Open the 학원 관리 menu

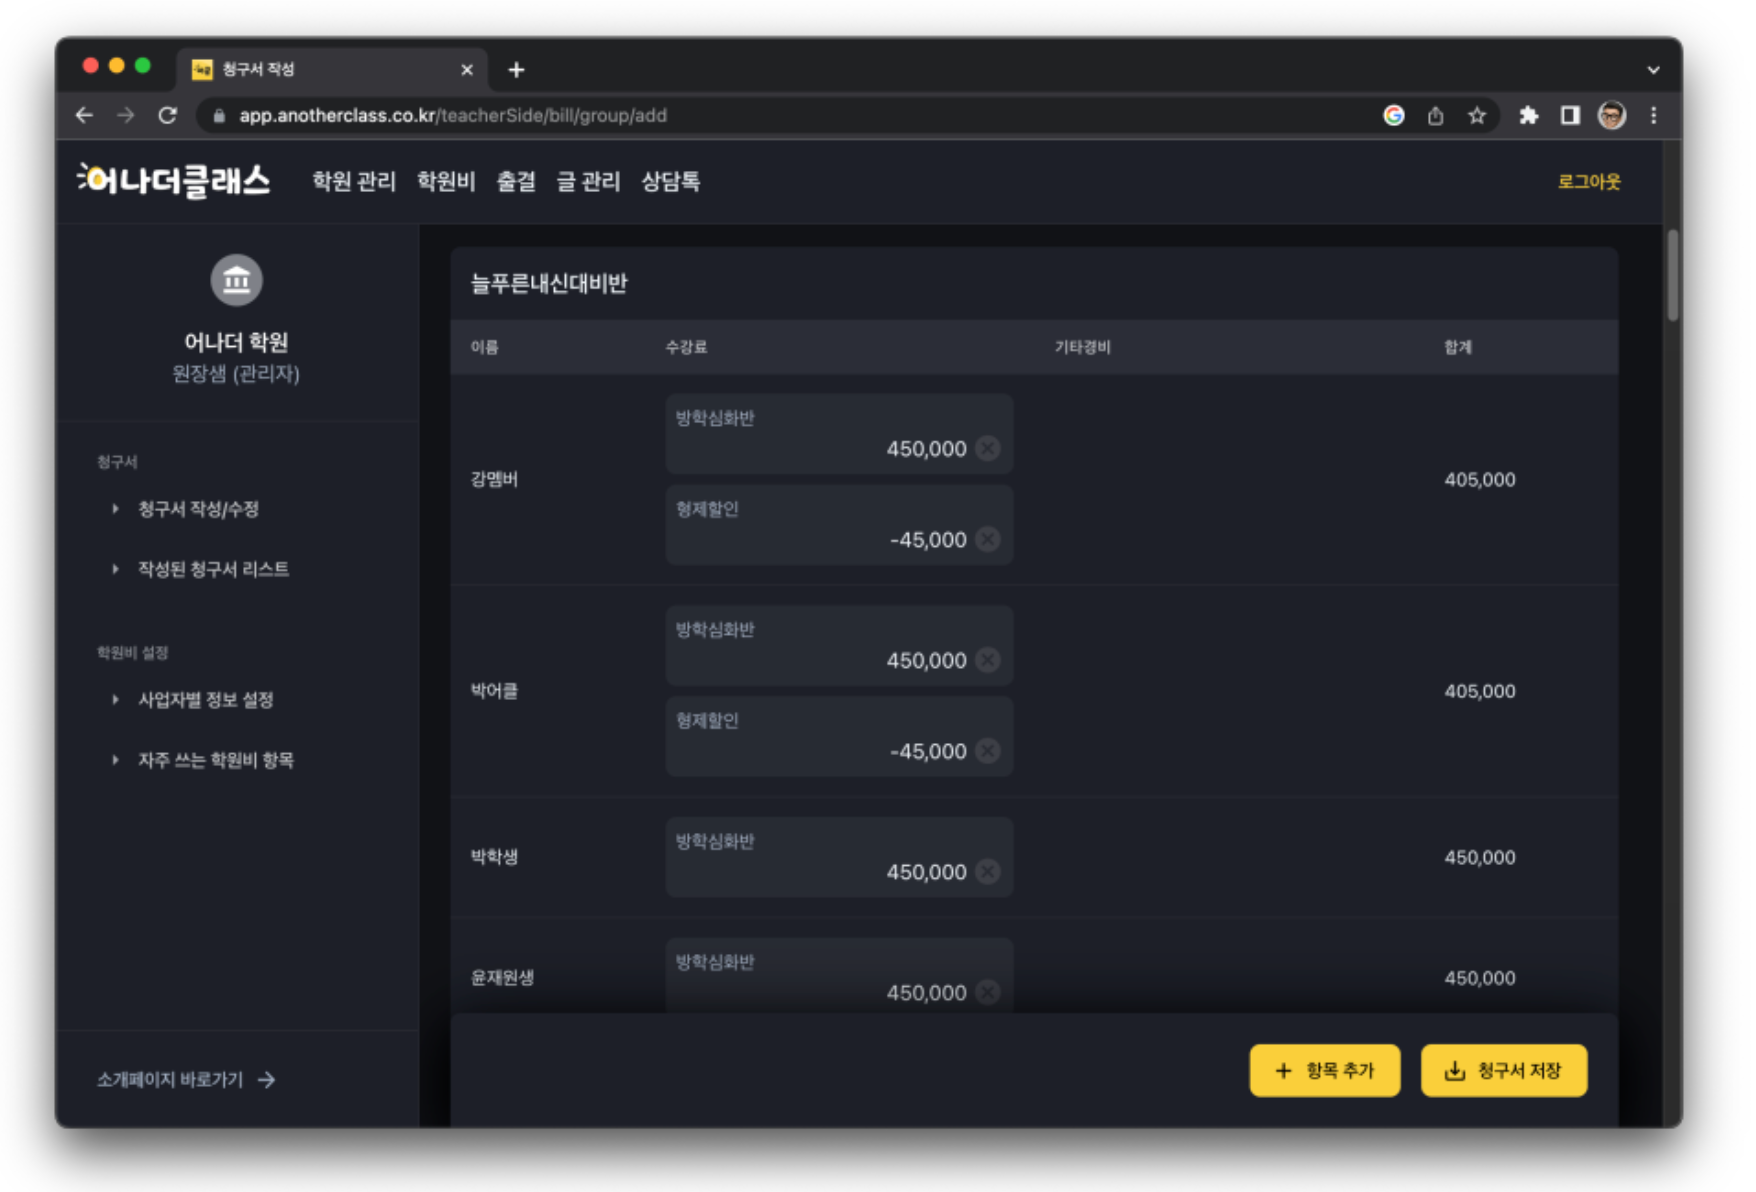(354, 181)
